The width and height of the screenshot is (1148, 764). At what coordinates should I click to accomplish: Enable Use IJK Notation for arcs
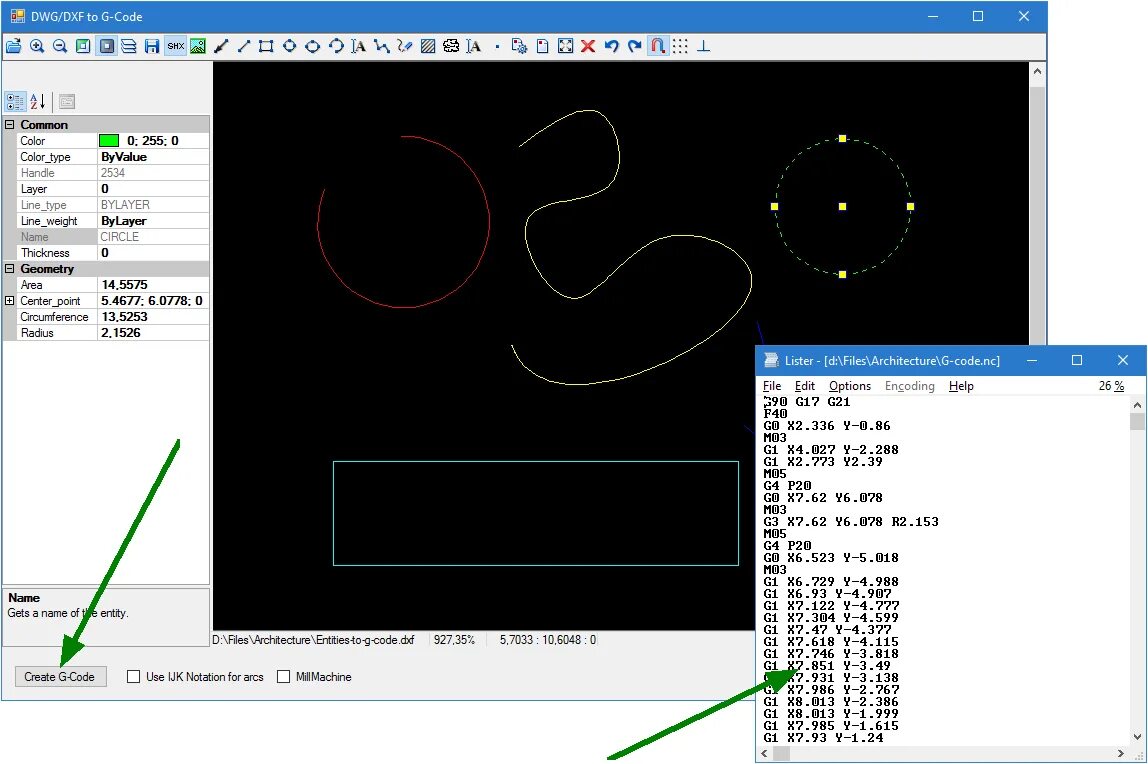(x=134, y=677)
